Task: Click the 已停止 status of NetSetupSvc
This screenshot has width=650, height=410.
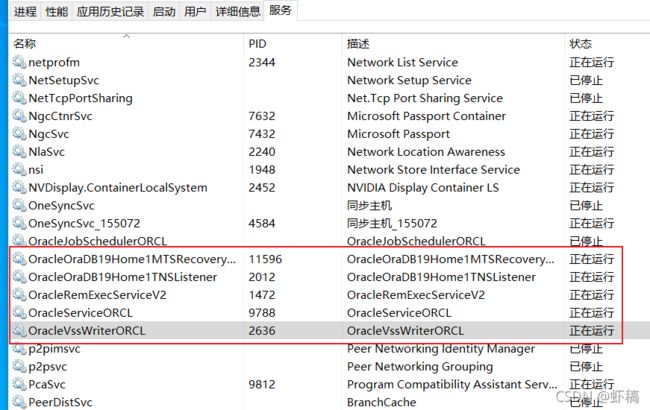Action: pos(586,80)
